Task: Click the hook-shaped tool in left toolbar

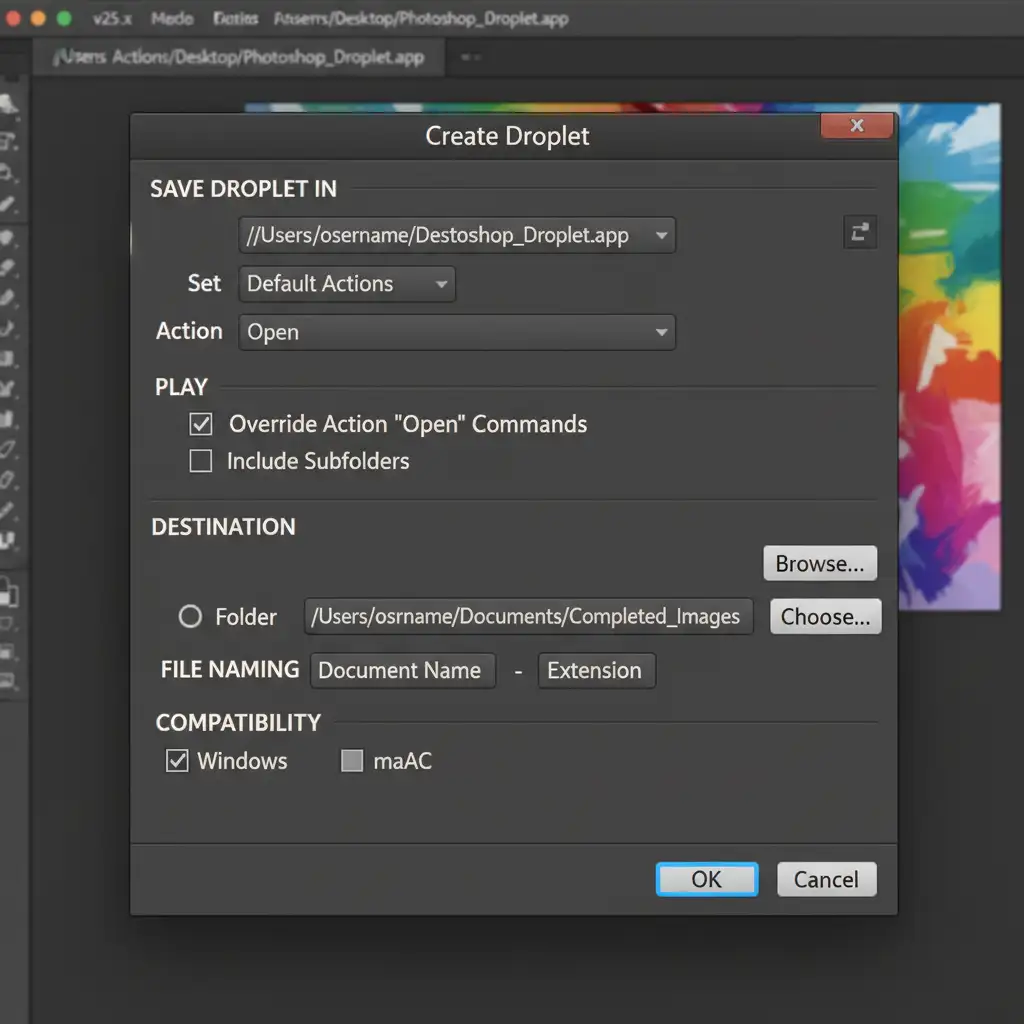Action: (8, 326)
